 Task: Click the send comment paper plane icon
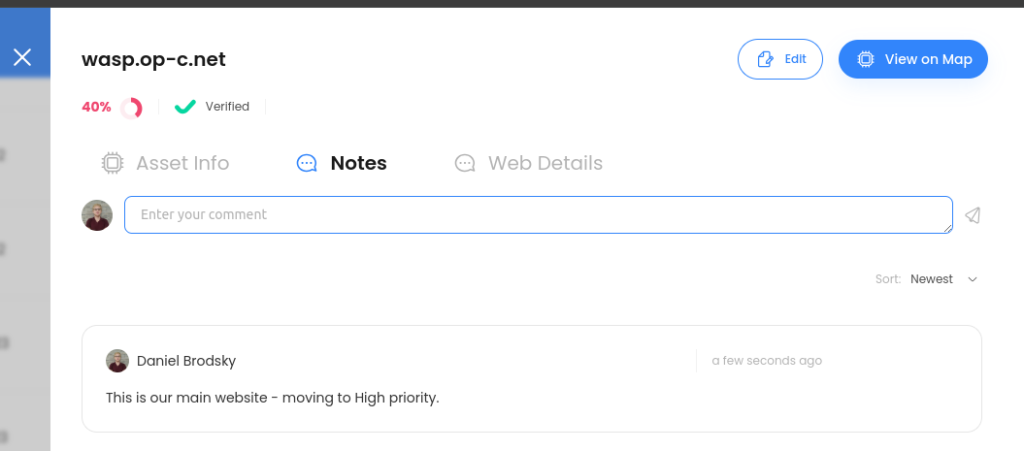972,215
